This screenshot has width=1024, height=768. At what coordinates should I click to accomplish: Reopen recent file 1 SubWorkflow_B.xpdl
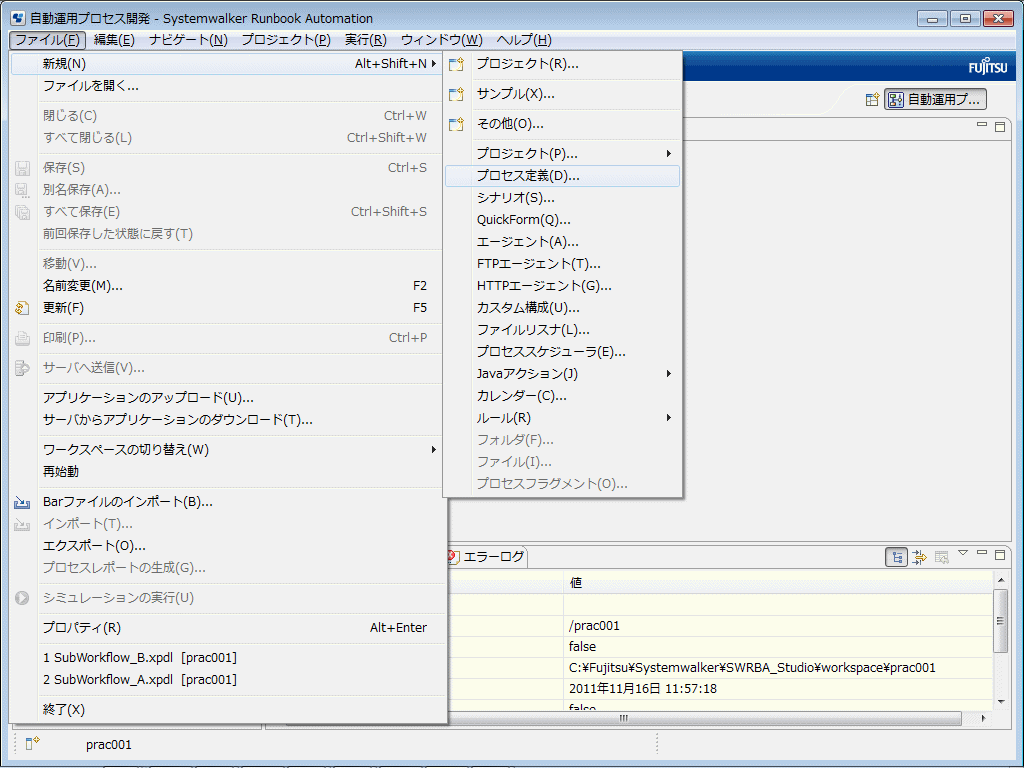227,658
